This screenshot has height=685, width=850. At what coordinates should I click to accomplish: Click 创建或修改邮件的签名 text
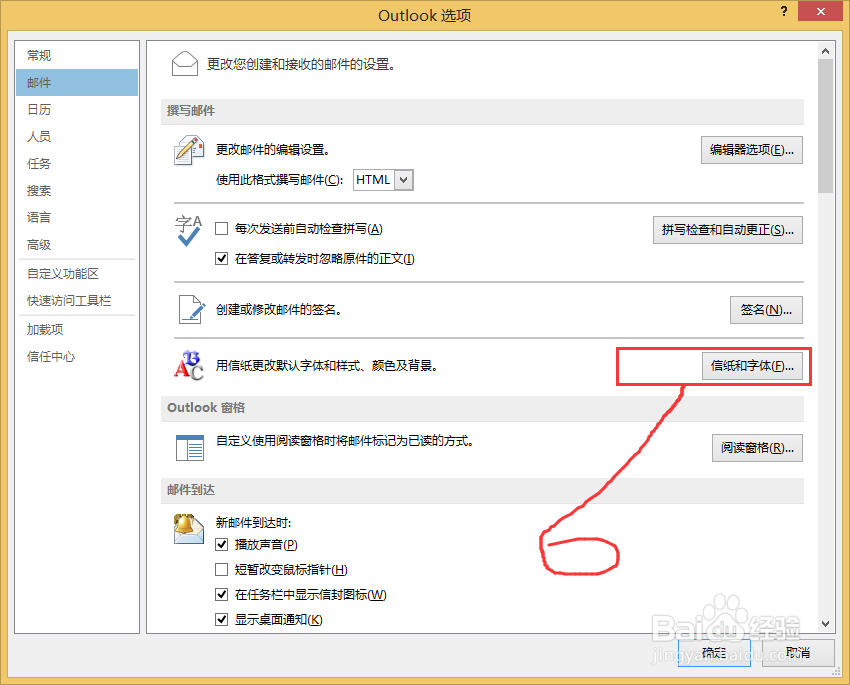(278, 309)
